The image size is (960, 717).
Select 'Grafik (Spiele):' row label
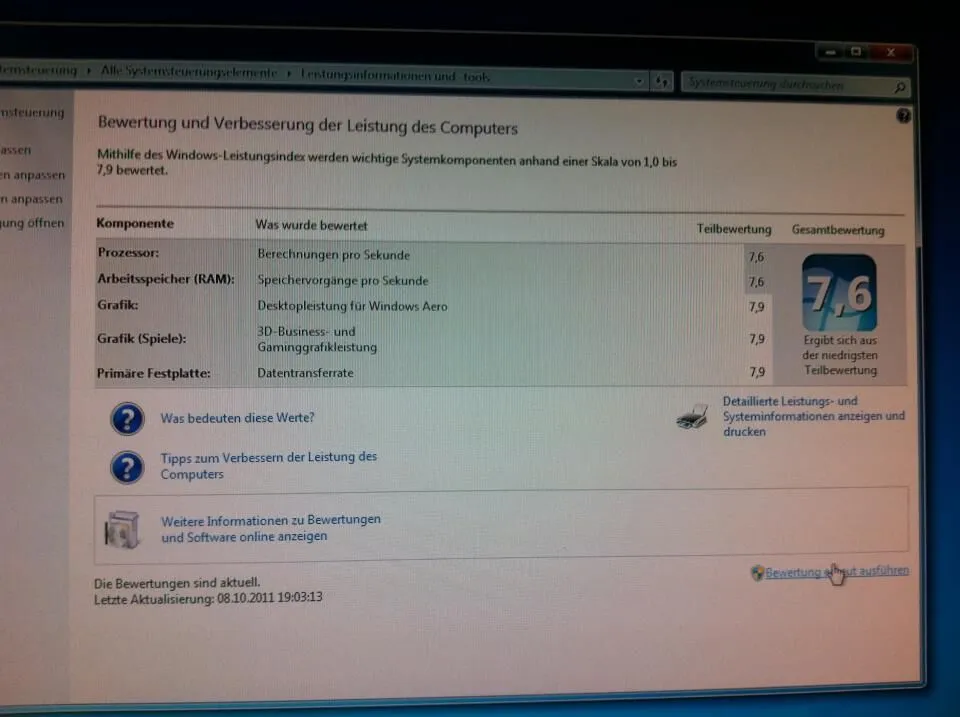141,339
